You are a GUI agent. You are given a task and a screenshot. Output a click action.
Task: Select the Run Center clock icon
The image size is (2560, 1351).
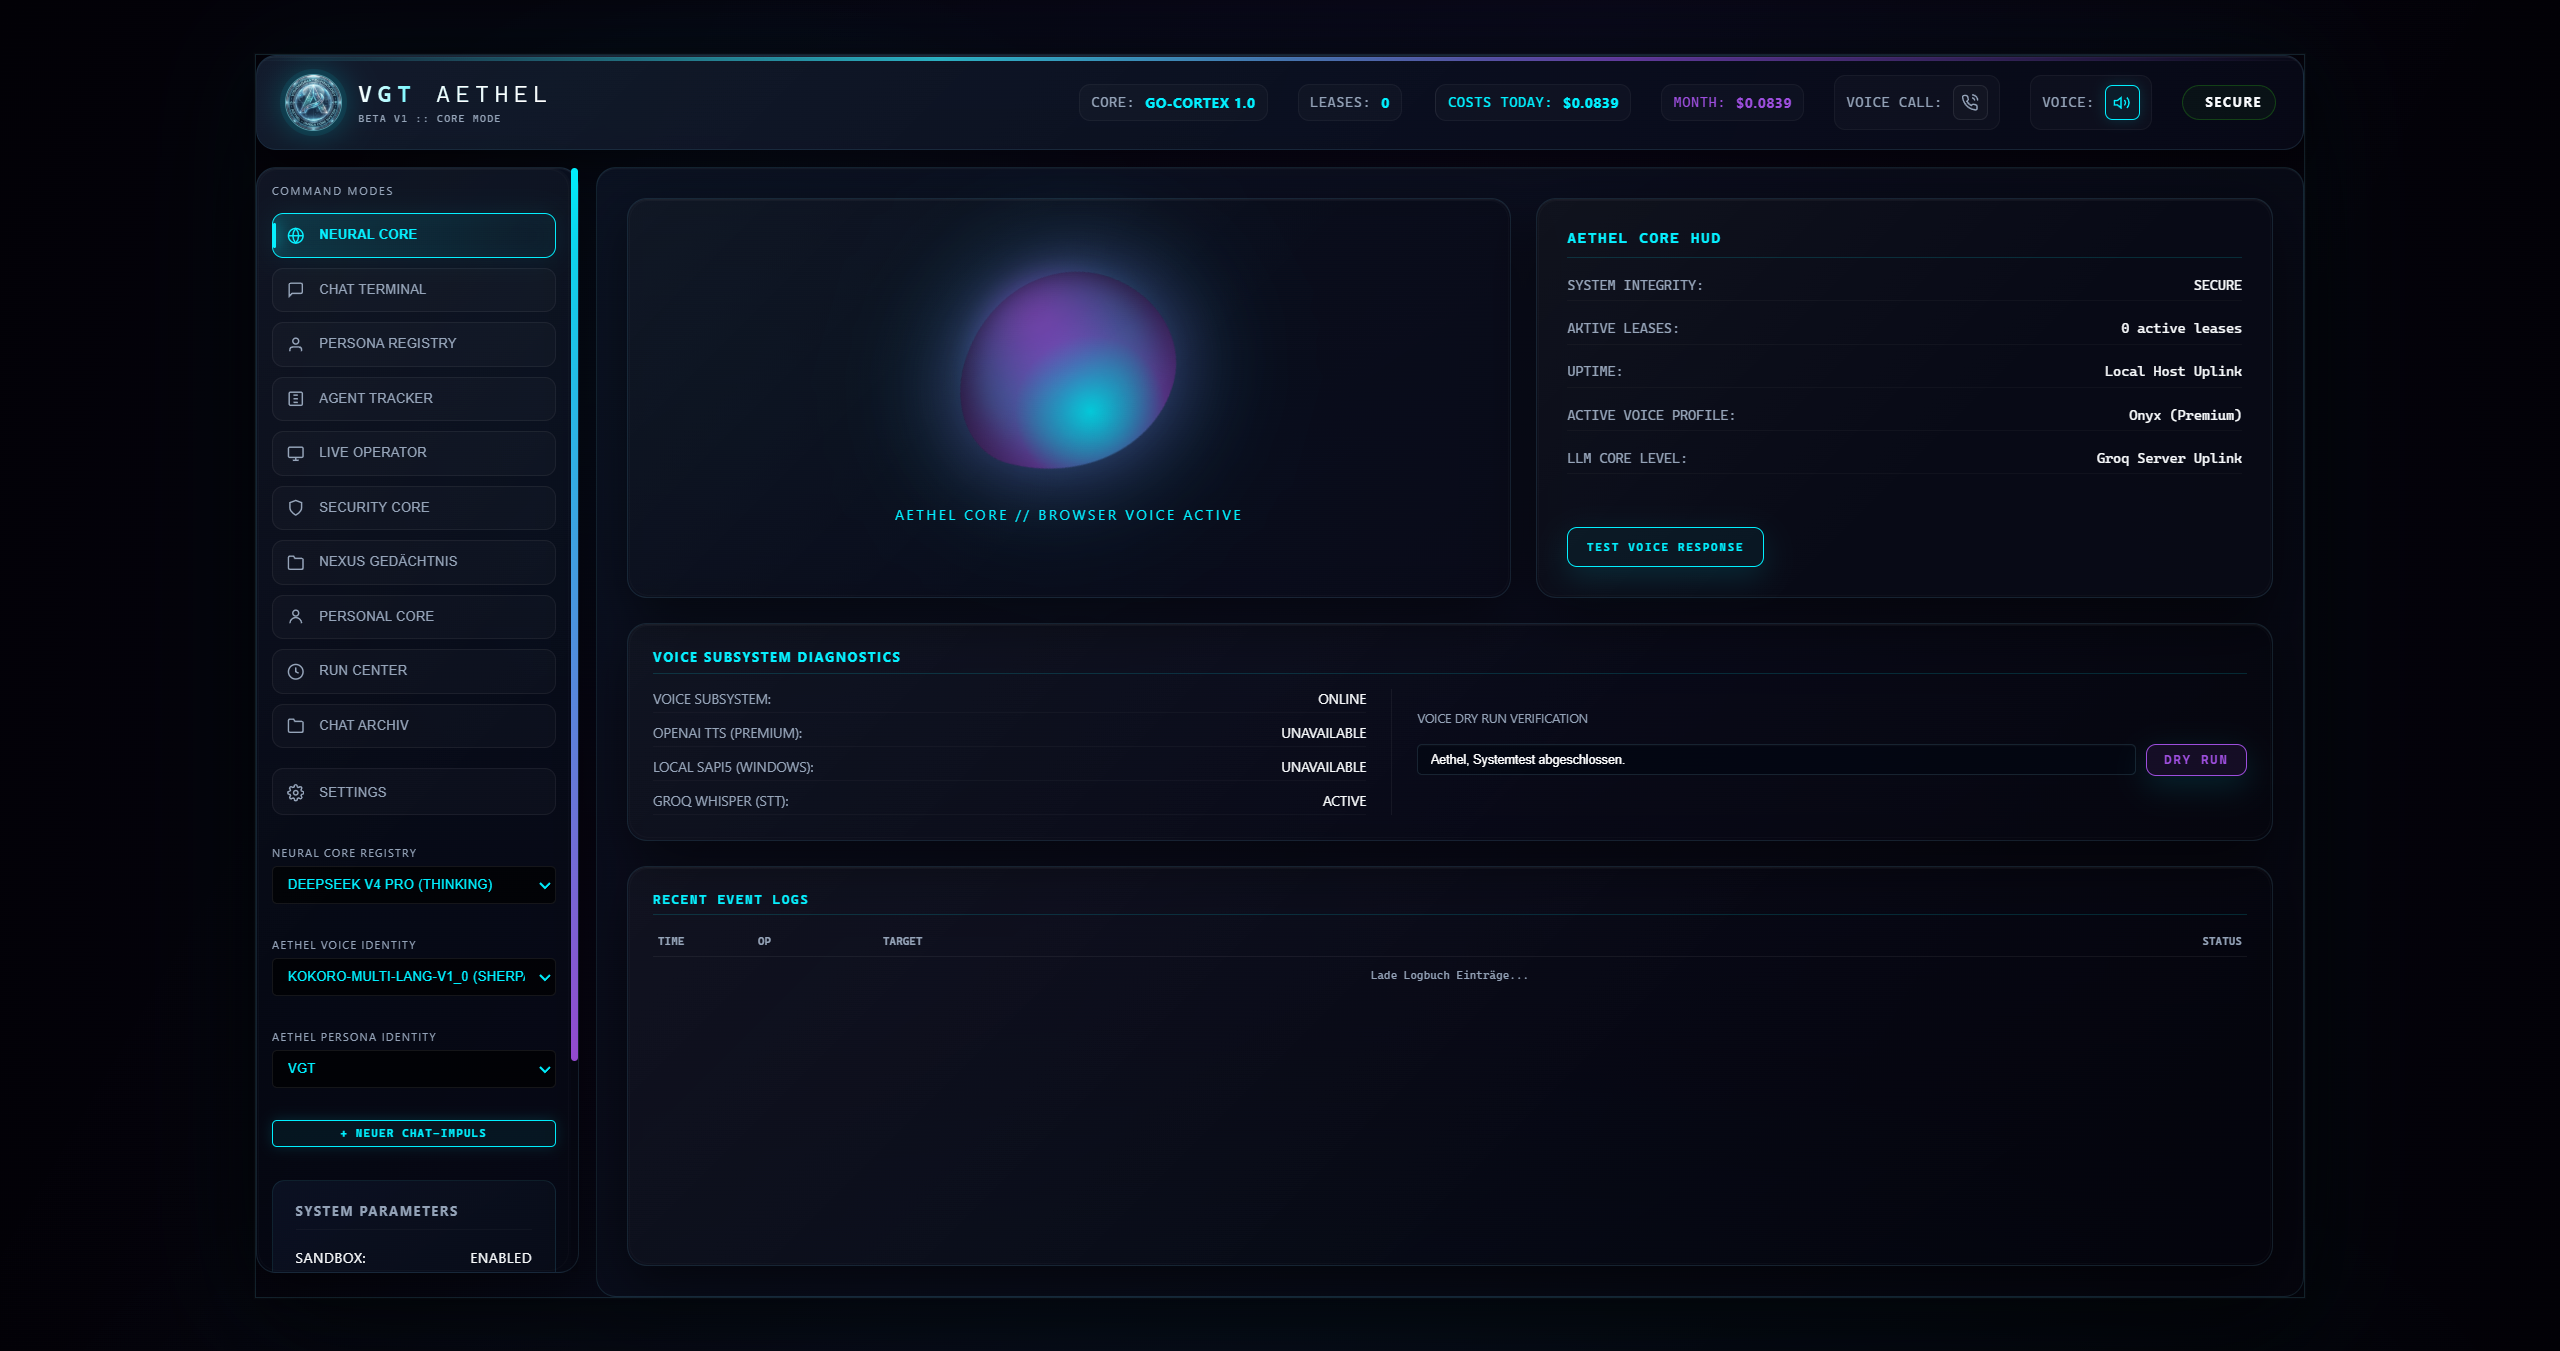296,671
